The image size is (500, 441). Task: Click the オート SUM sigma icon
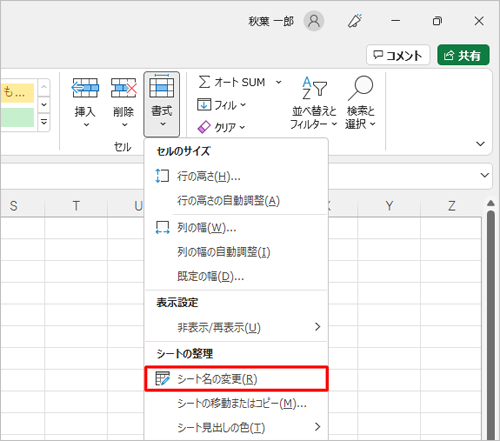coord(204,82)
